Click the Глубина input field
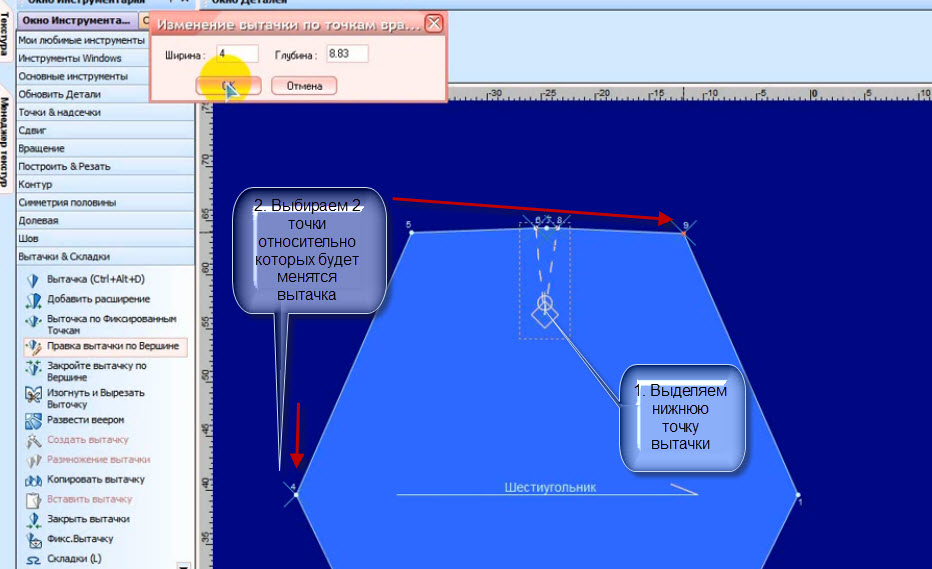This screenshot has height=569, width=932. point(347,54)
